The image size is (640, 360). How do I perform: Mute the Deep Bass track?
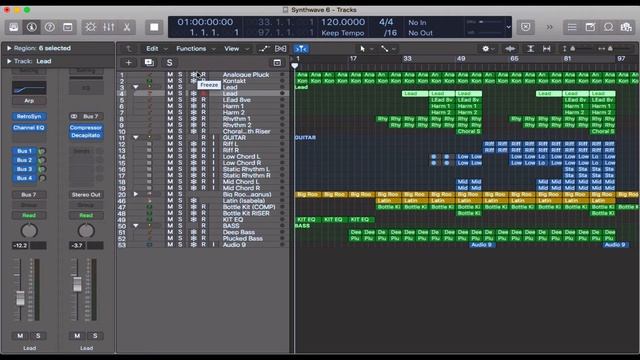click(x=170, y=232)
